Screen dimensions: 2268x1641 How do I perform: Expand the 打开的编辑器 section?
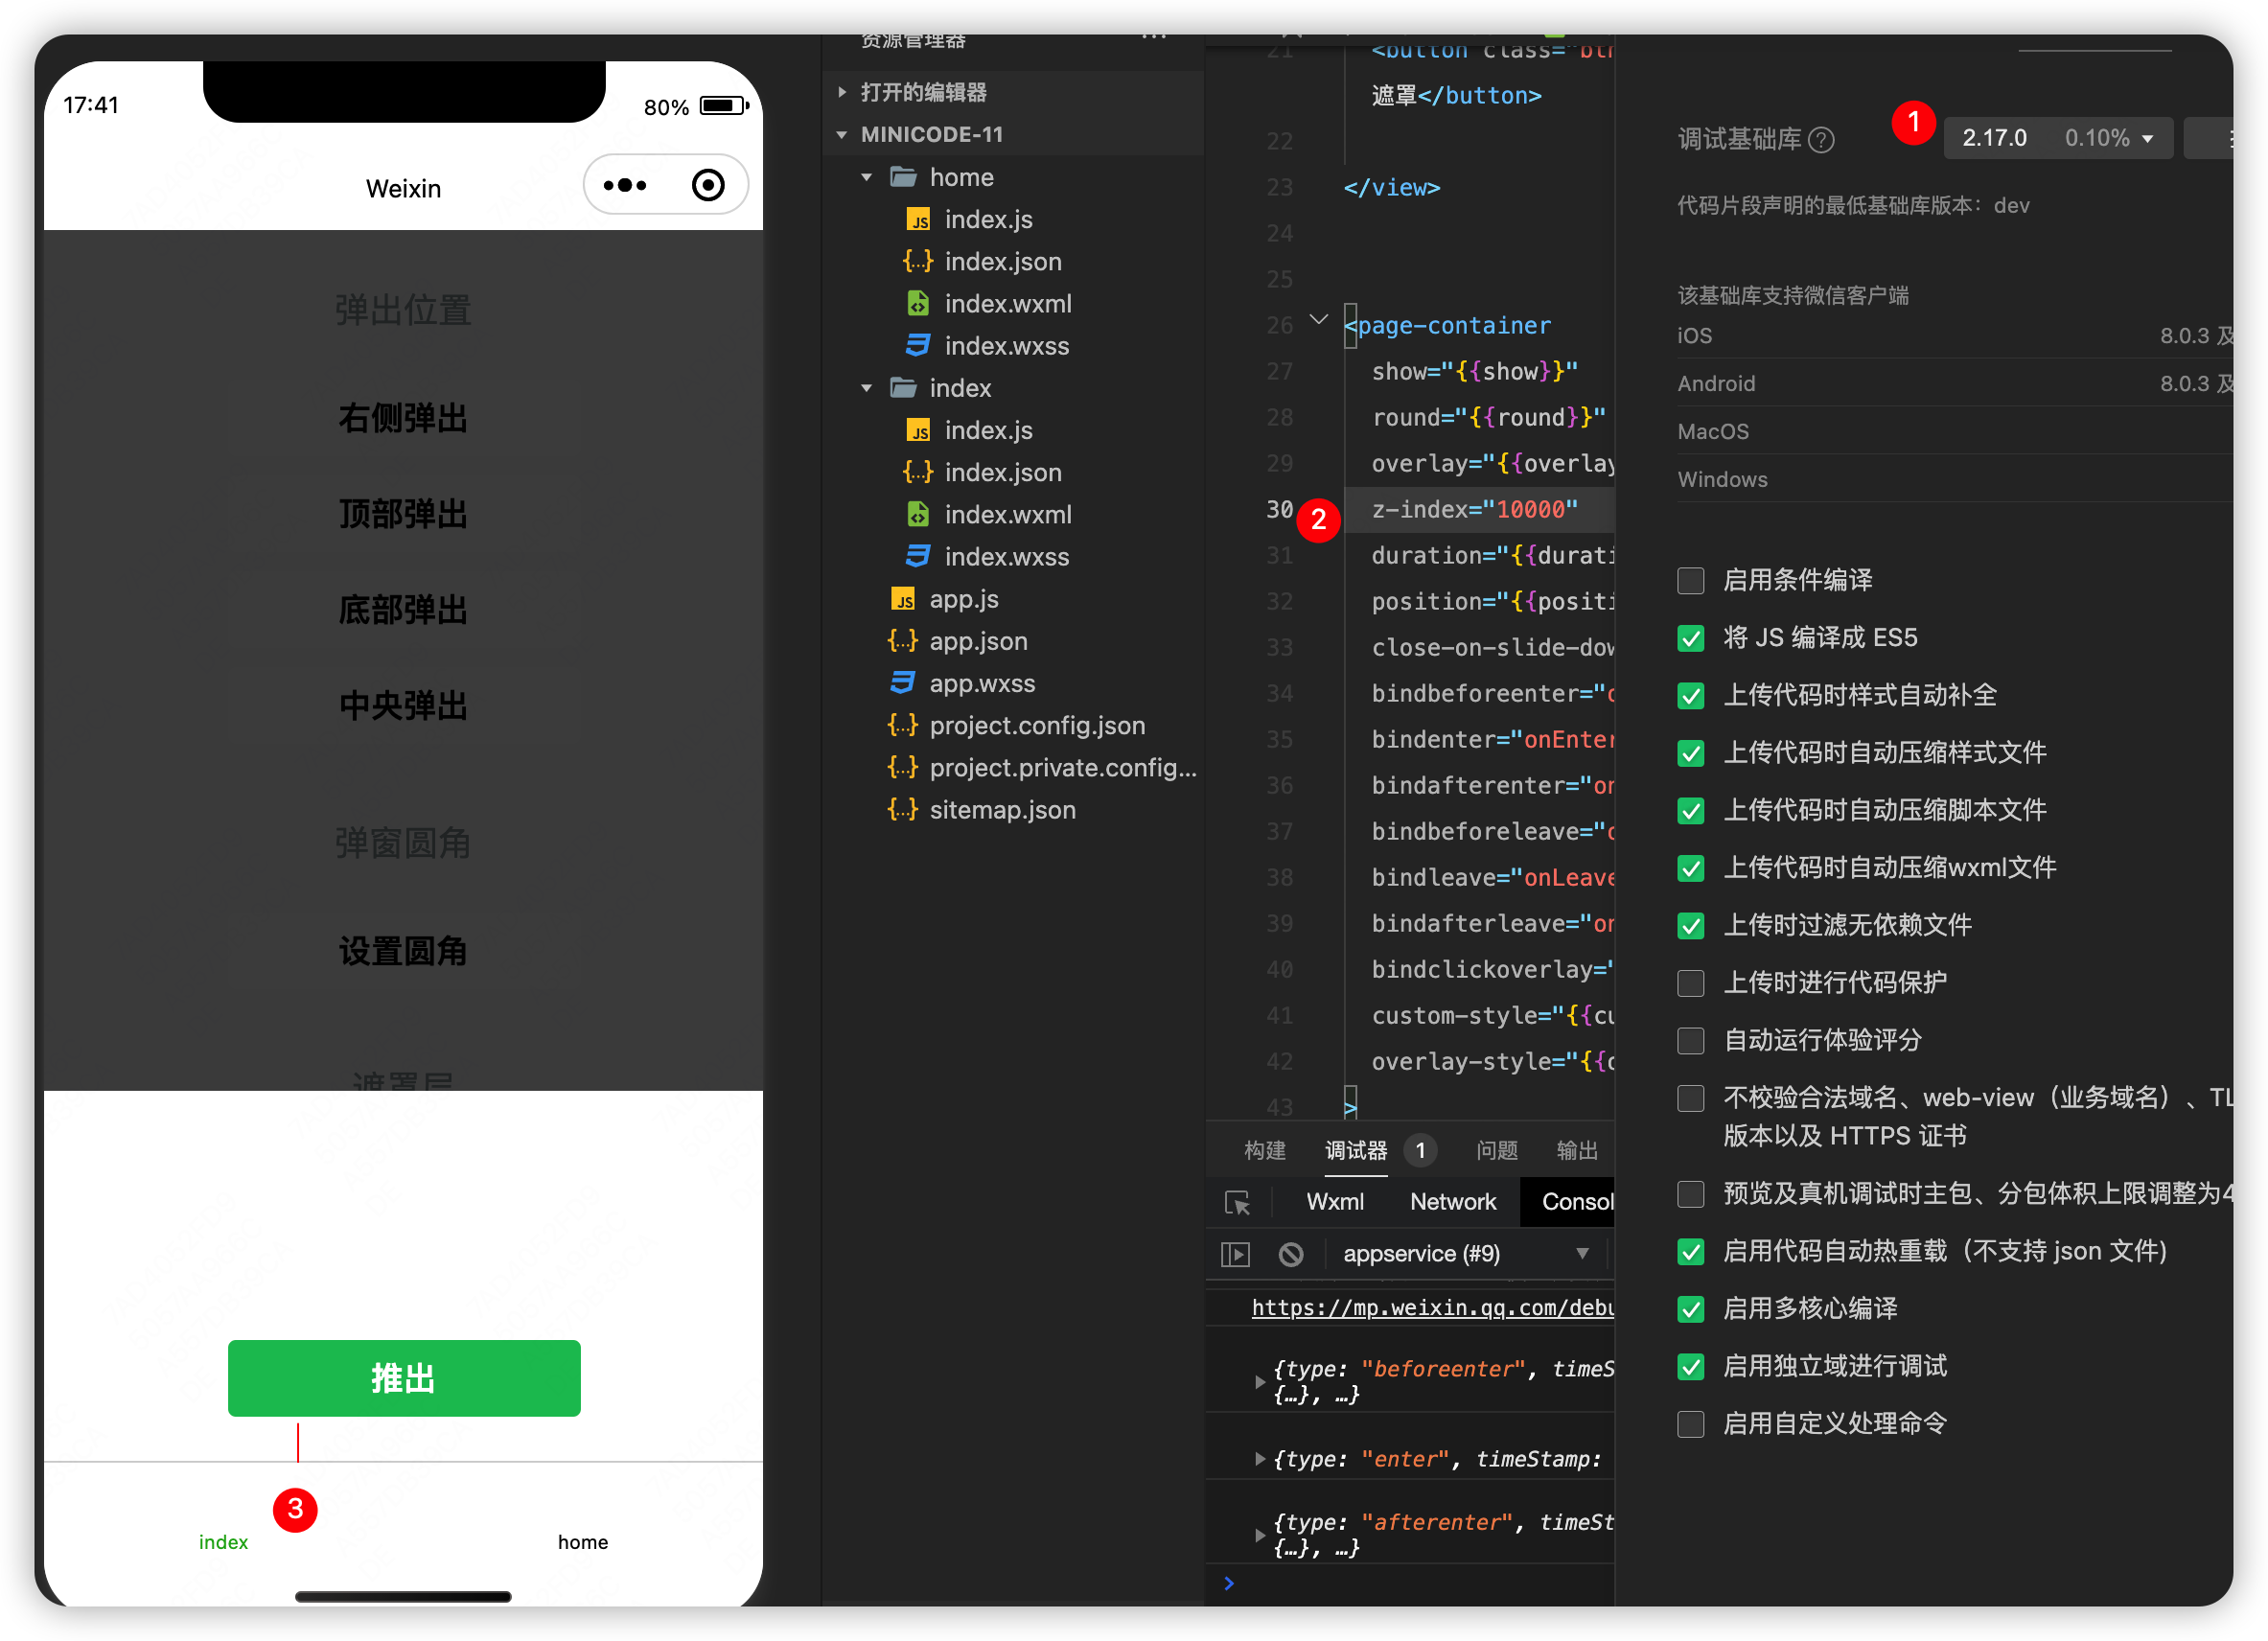922,92
